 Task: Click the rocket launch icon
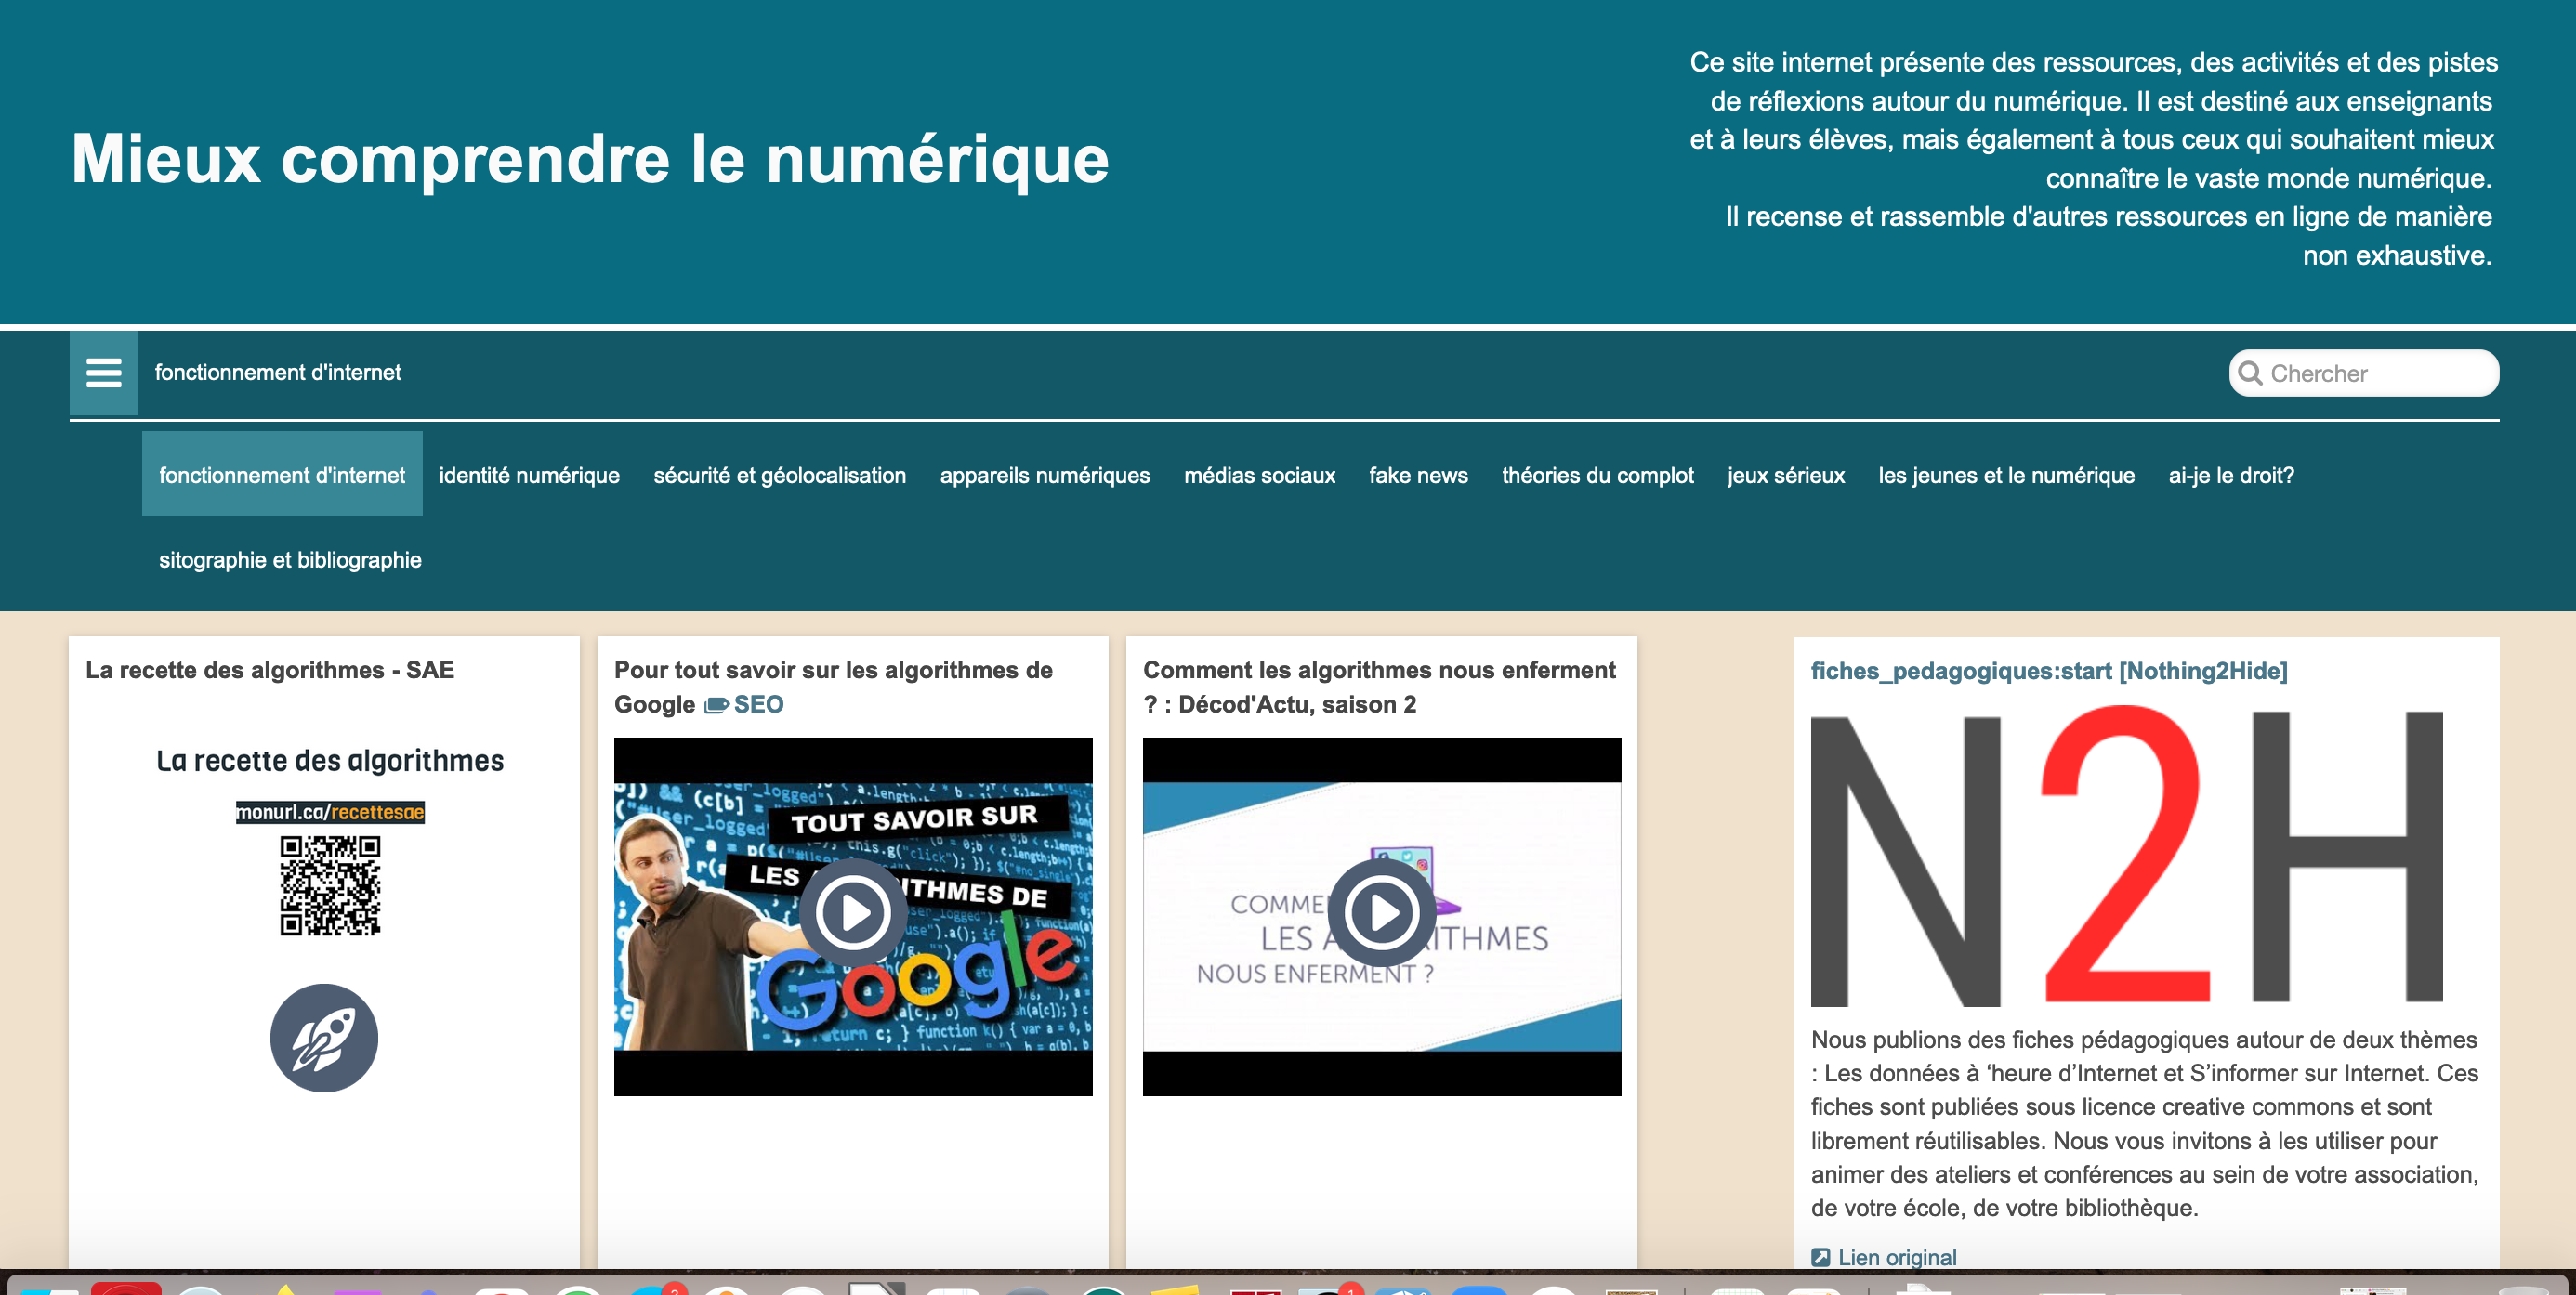click(x=324, y=1037)
